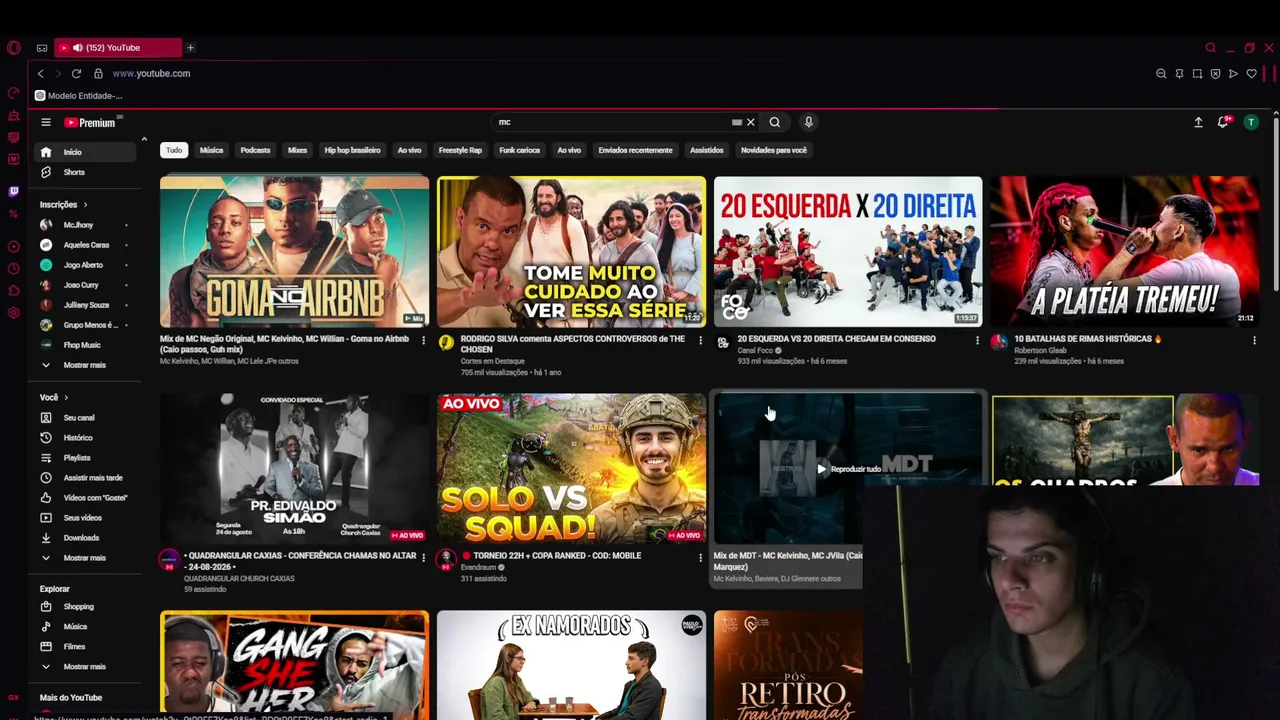Open Assistir mais tarde list

(86, 478)
